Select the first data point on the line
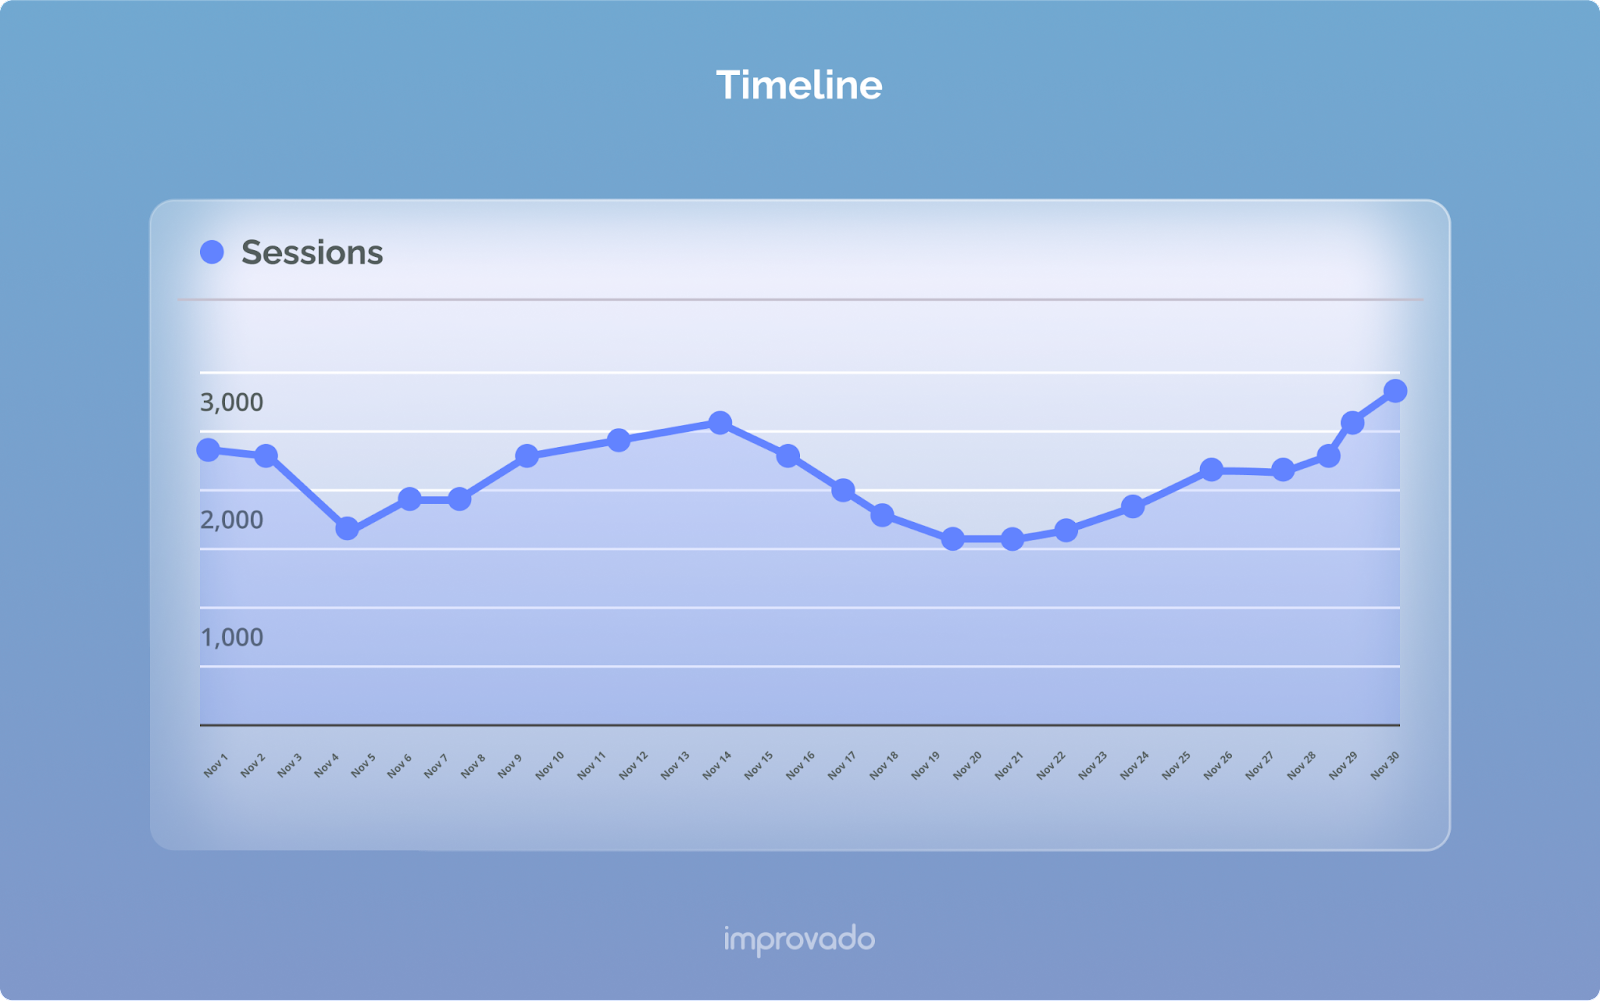Screen dimensions: 1600x1001 click(208, 450)
